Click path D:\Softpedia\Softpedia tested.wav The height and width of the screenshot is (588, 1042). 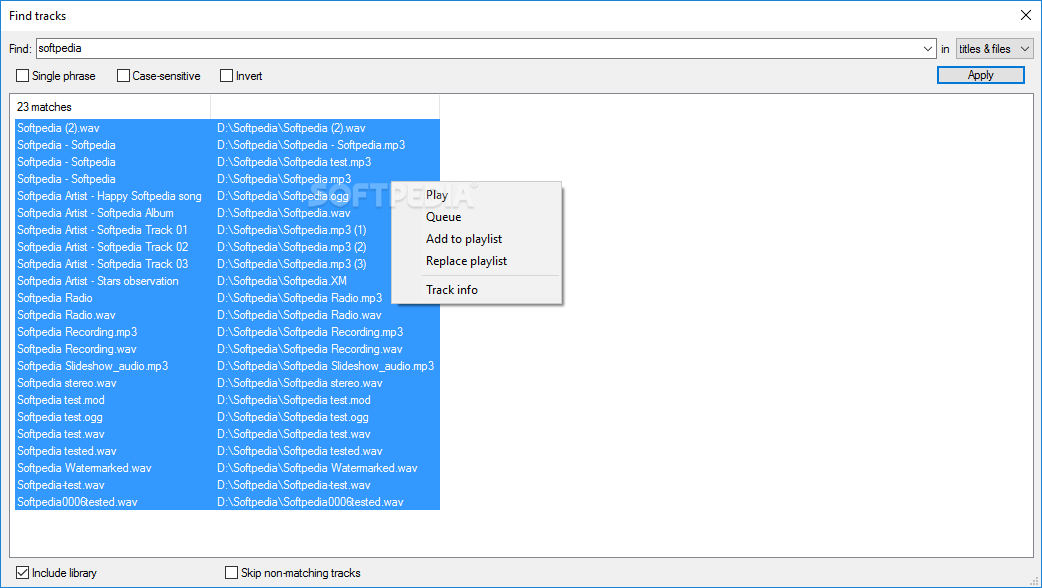[300, 450]
